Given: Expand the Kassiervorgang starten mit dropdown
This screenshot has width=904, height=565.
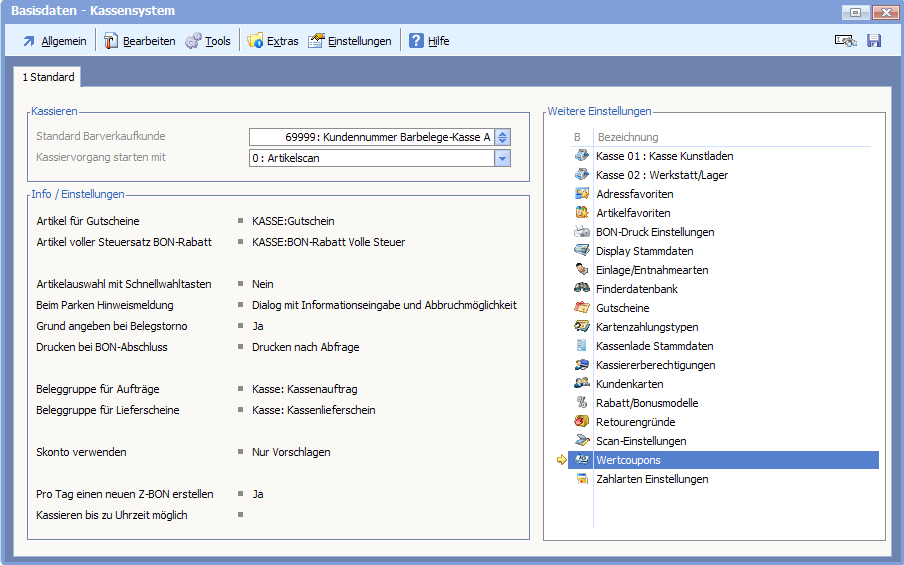Looking at the screenshot, I should pos(502,158).
